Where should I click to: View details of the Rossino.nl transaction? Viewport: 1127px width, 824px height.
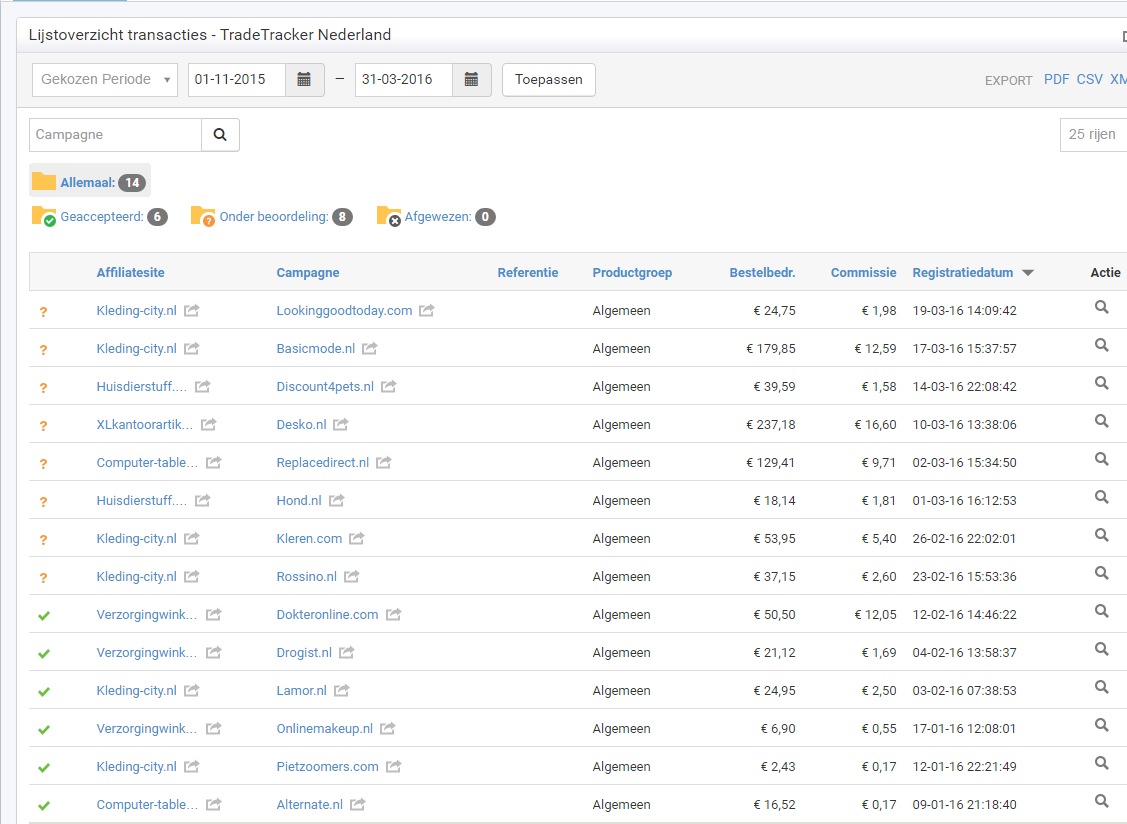pyautogui.click(x=1101, y=574)
